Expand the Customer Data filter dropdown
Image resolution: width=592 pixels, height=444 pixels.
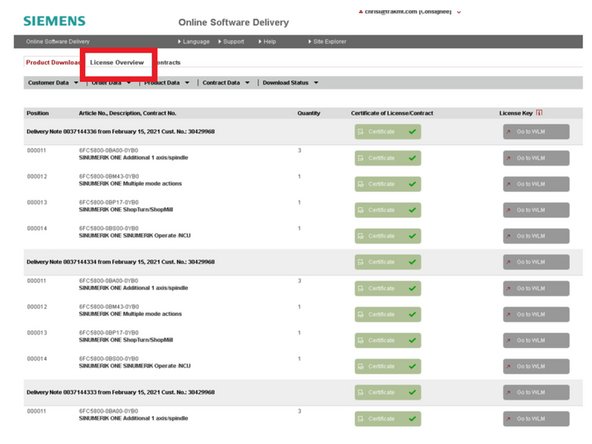[x=53, y=83]
